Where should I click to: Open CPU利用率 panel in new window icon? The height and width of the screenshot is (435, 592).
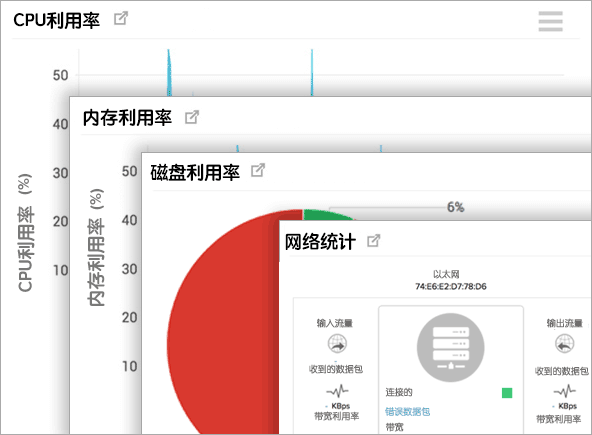[x=121, y=18]
